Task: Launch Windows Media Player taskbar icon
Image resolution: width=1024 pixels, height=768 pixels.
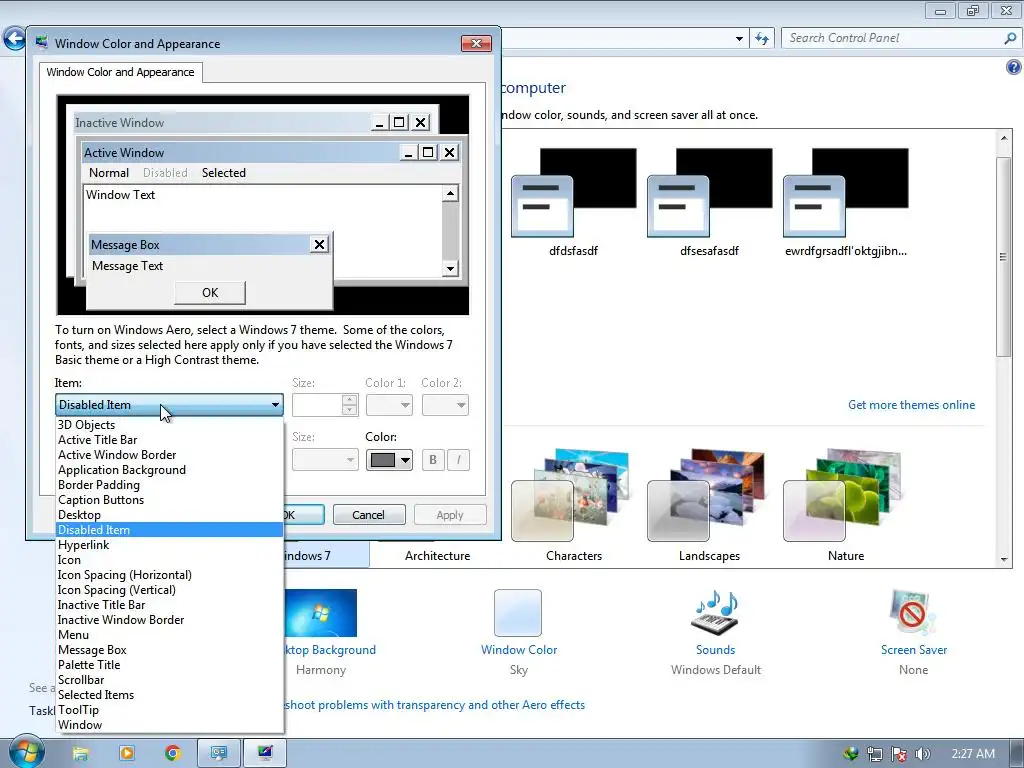Action: tap(127, 754)
